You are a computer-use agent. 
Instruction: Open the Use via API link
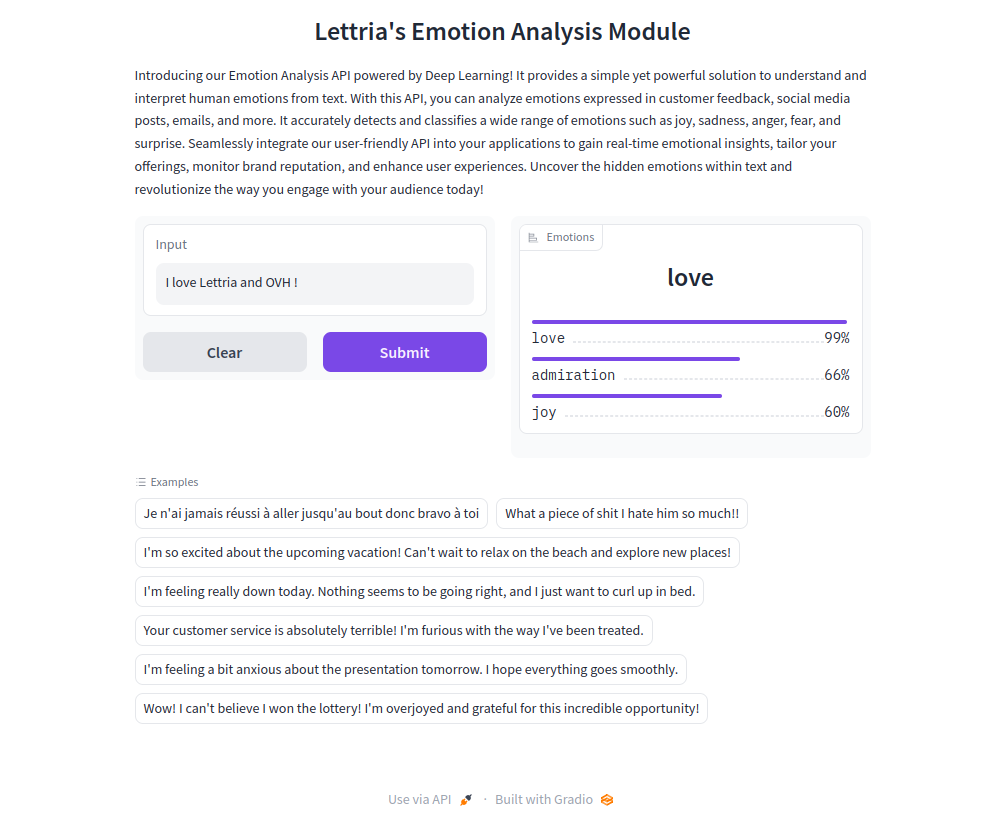420,800
